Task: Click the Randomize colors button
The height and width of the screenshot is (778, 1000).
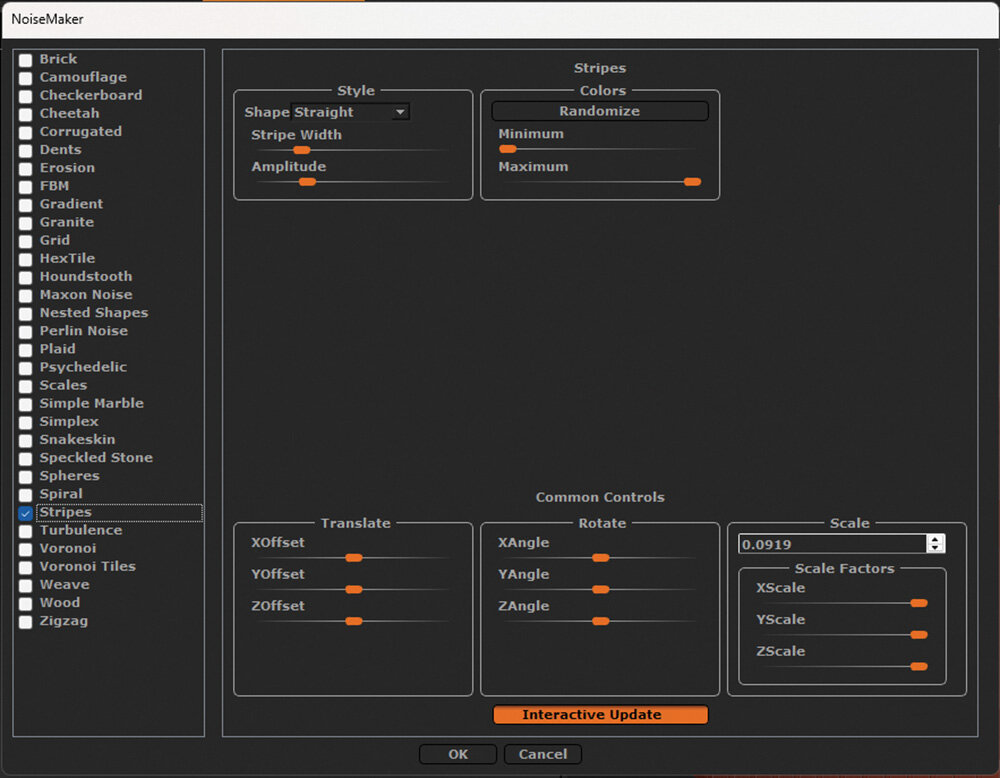Action: 599,111
